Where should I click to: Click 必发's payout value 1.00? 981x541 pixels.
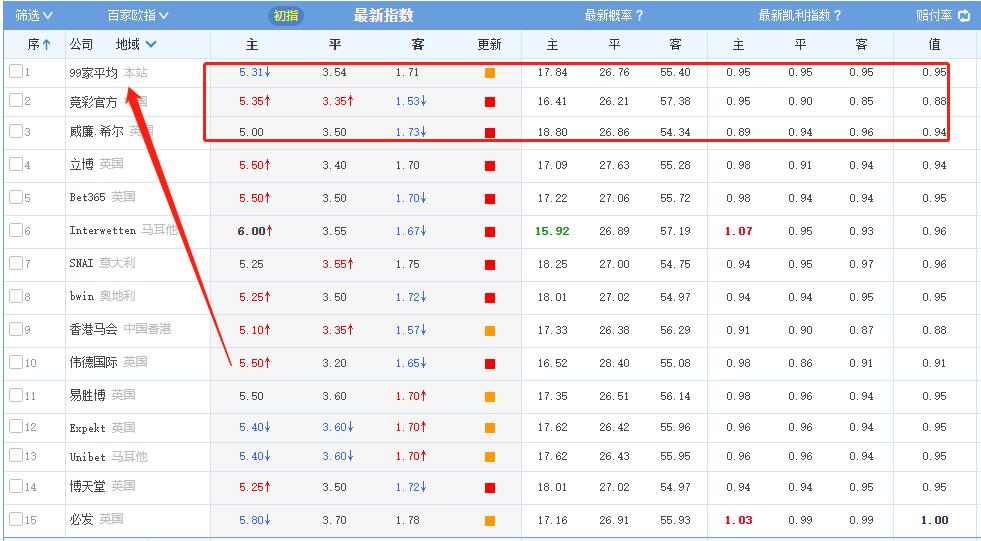tap(935, 520)
